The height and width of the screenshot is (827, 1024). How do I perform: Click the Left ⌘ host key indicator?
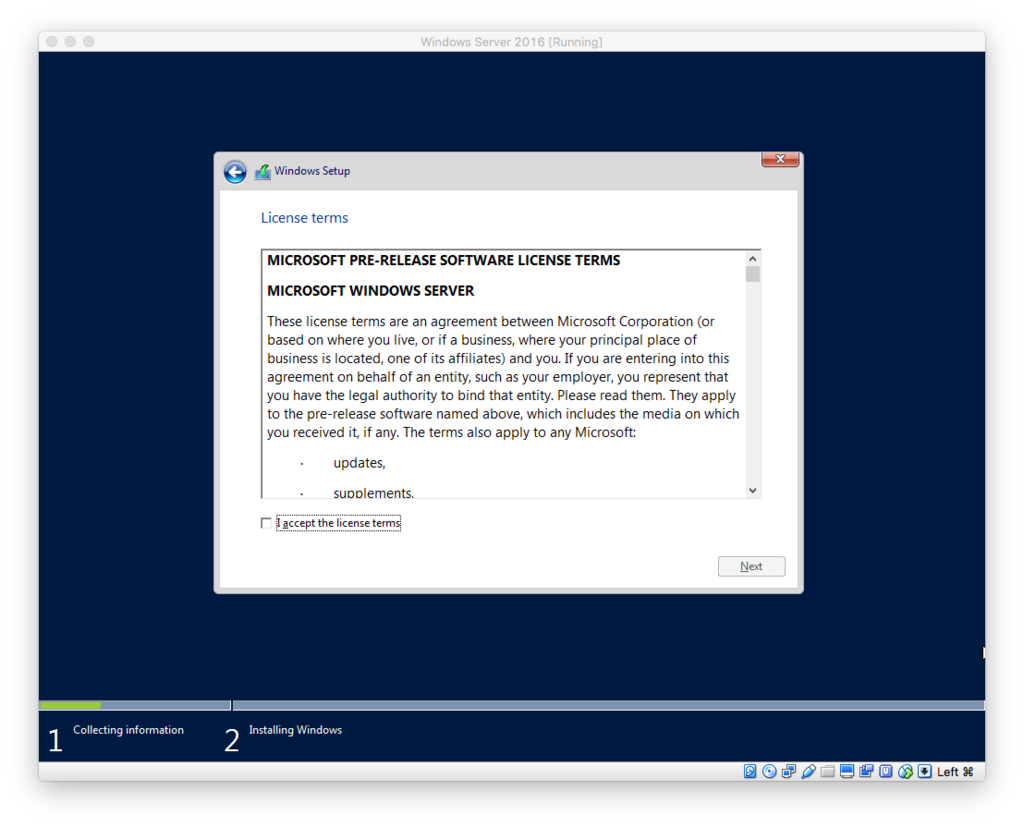pyautogui.click(x=955, y=772)
